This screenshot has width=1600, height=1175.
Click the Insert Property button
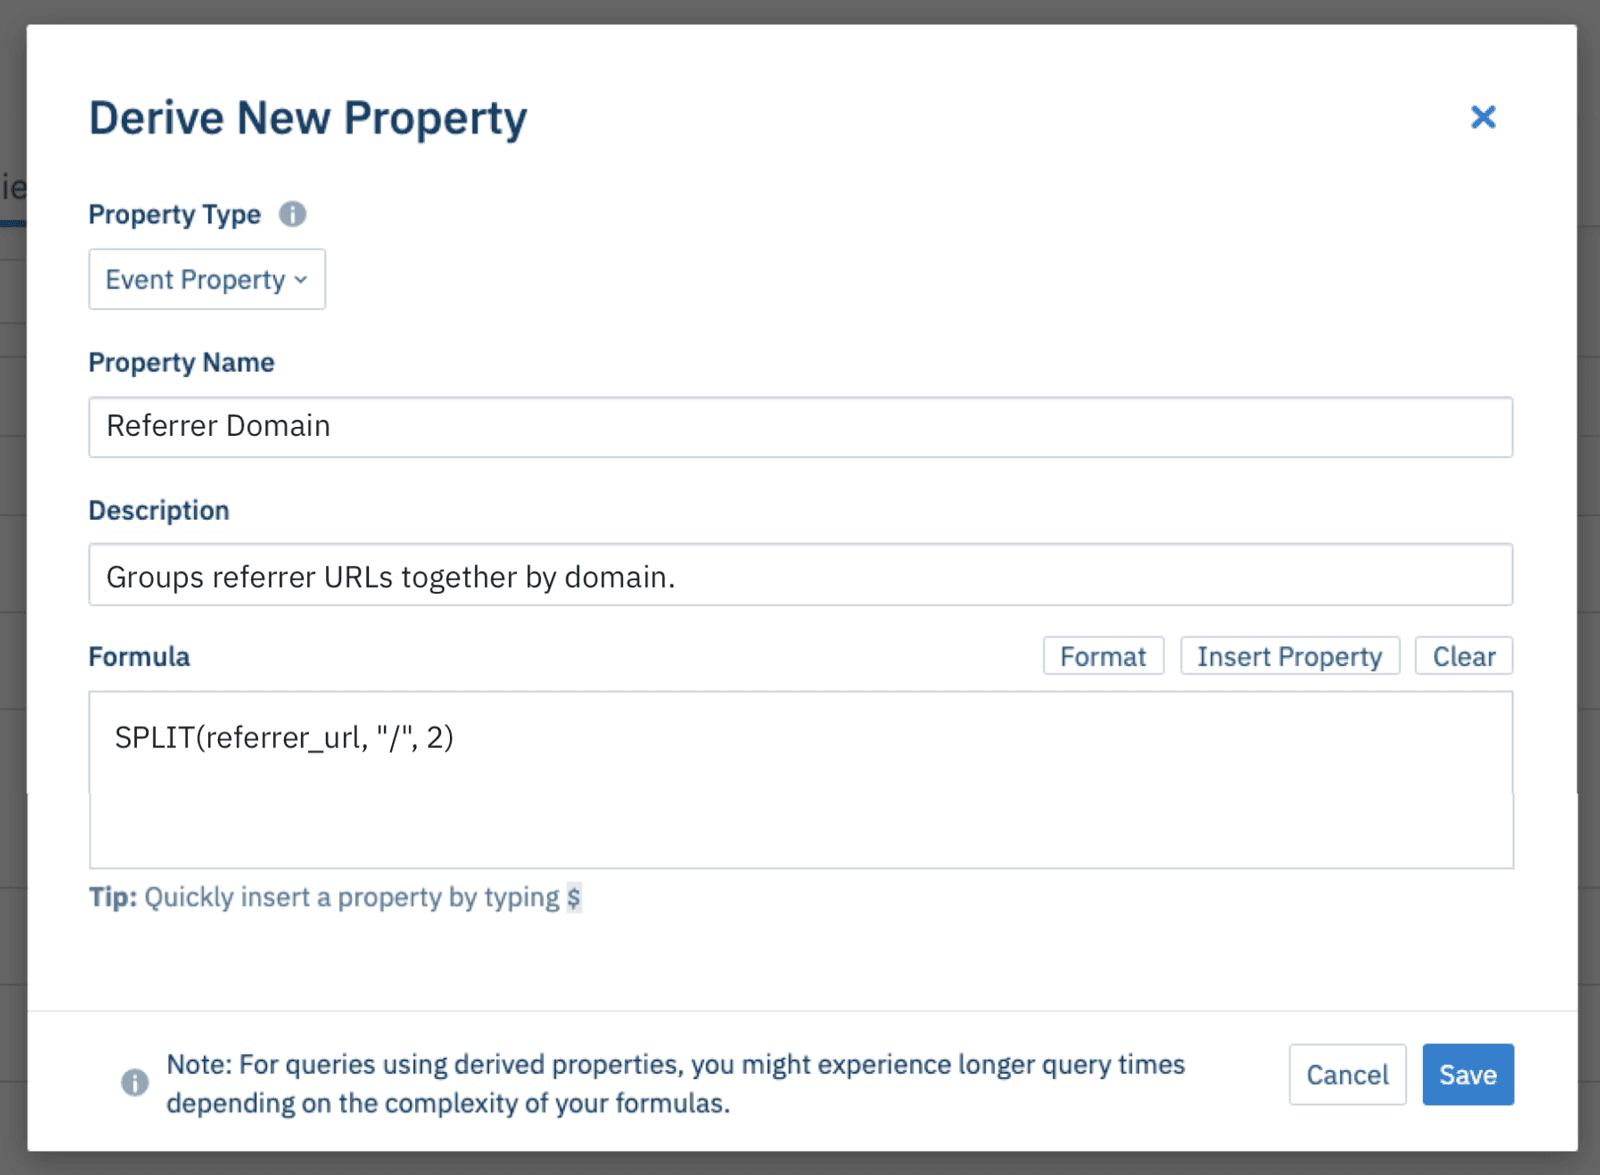point(1289,656)
